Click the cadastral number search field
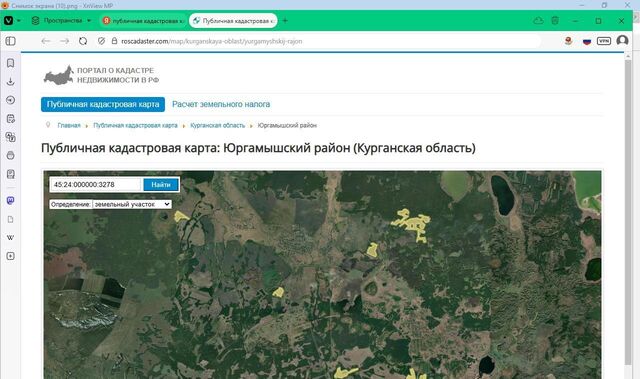This screenshot has width=640, height=379. 96,184
